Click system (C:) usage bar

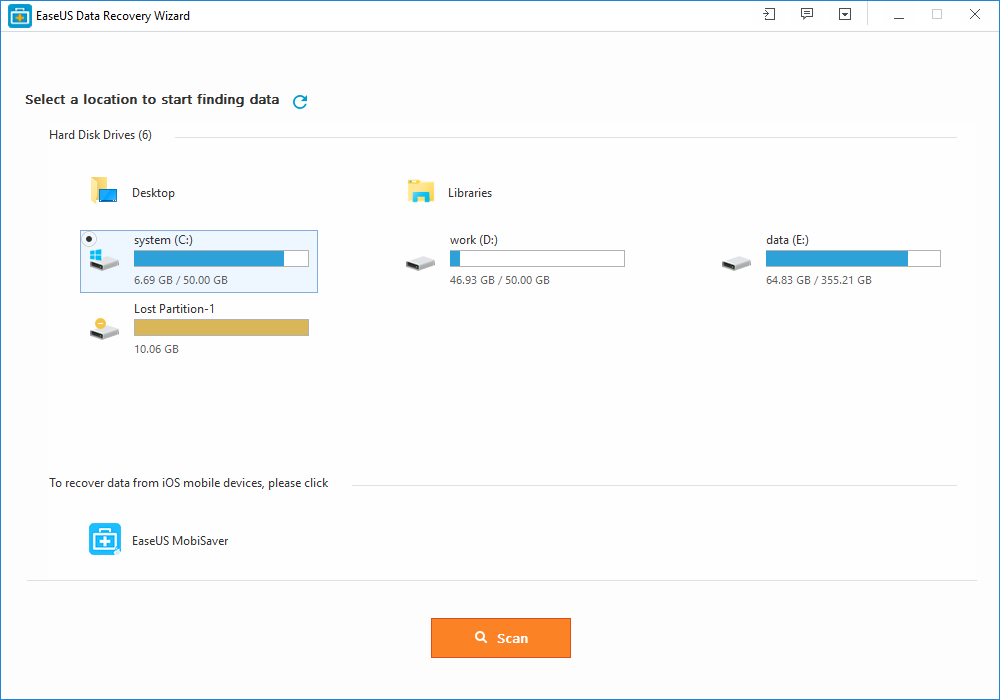[221, 258]
